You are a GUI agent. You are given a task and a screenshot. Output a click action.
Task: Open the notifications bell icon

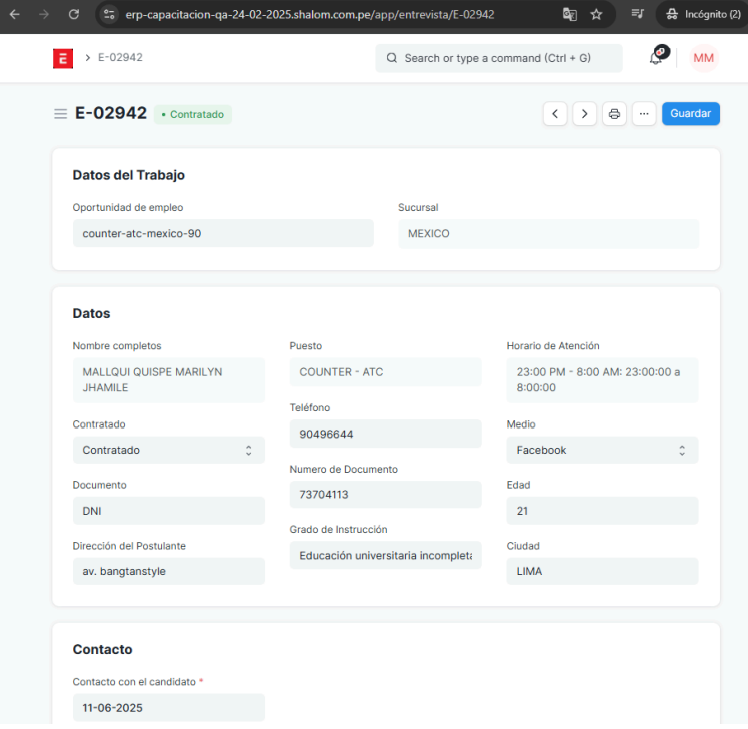coord(657,56)
